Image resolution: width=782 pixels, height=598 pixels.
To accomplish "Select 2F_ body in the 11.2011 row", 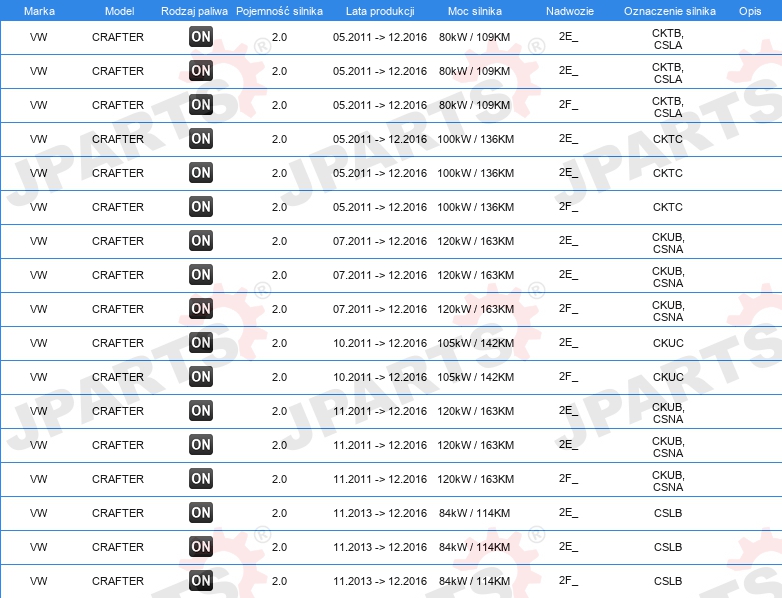I will (x=569, y=479).
